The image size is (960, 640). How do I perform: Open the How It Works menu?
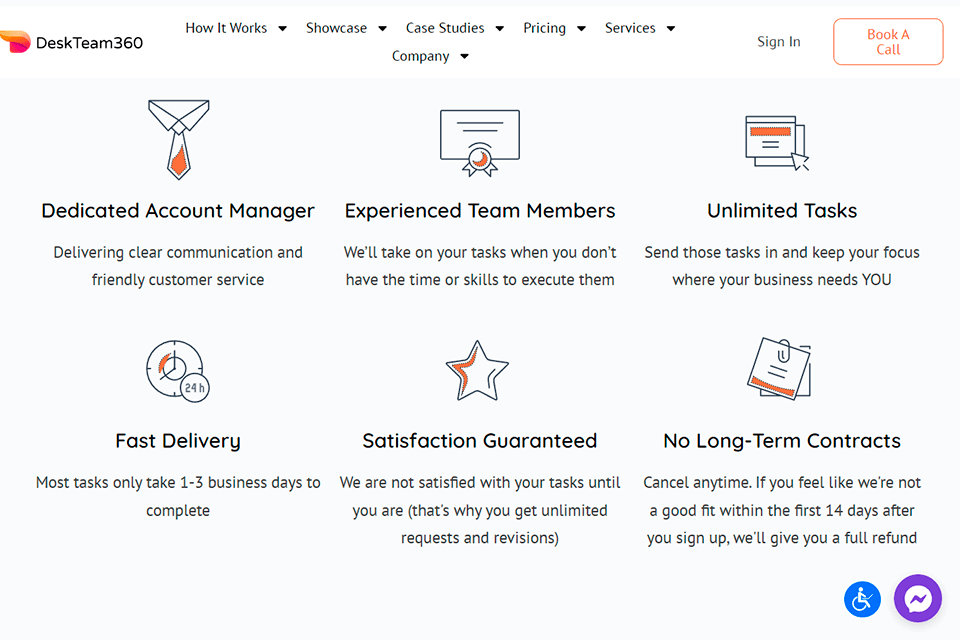coord(227,28)
